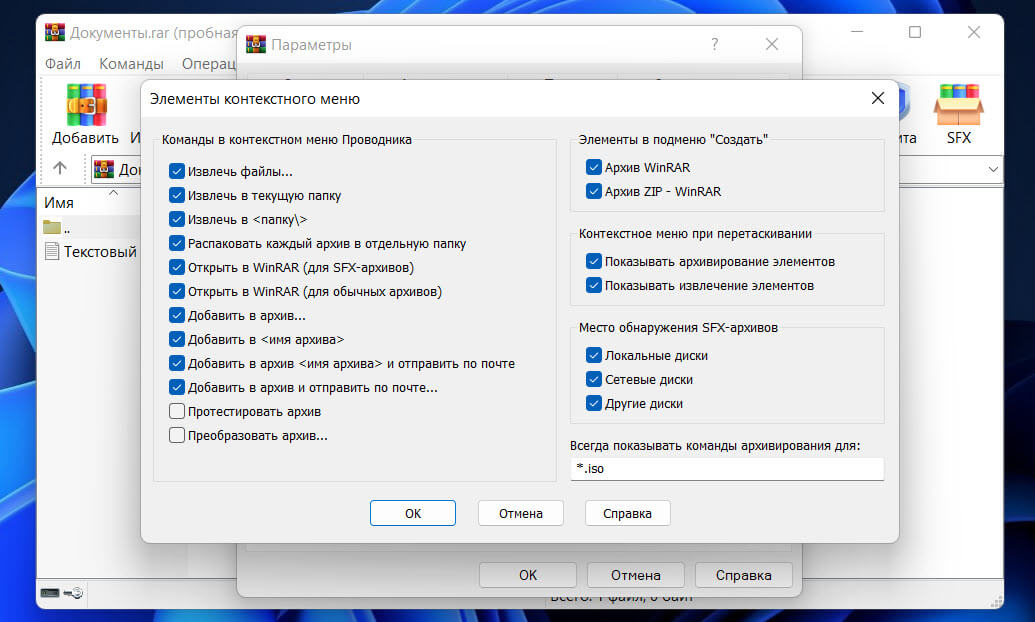The width and height of the screenshot is (1035, 622).
Task: Uncheck Добавить в архив... checkbox
Action: coord(176,316)
